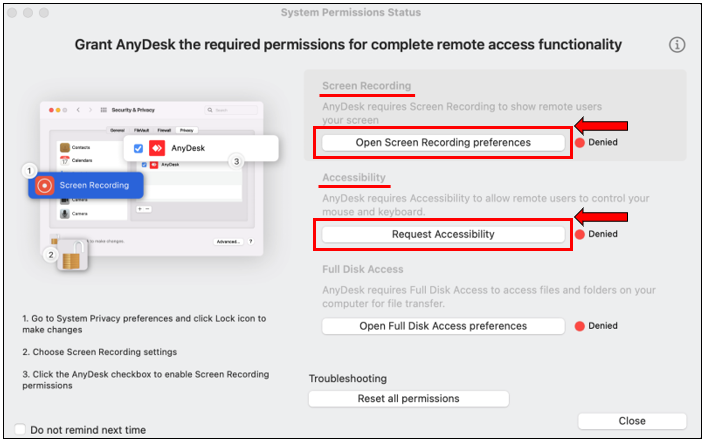Click the Calendars icon in the illustration
The width and height of the screenshot is (705, 442).
(x=64, y=160)
